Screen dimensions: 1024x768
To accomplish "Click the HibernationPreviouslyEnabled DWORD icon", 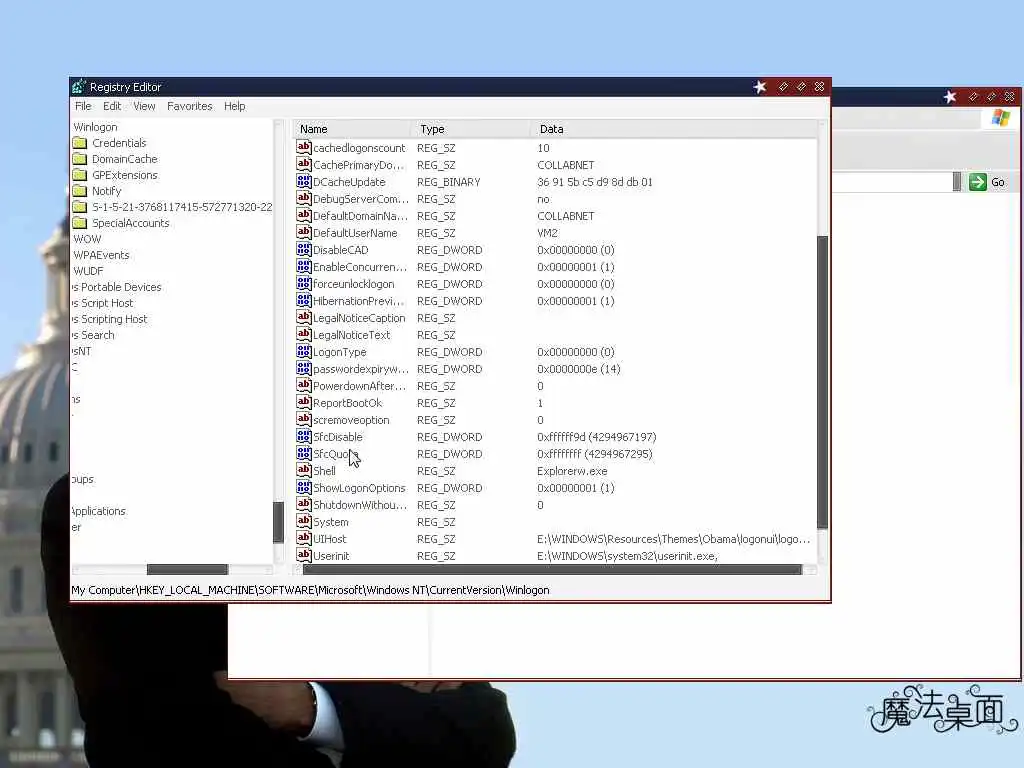I will 304,300.
